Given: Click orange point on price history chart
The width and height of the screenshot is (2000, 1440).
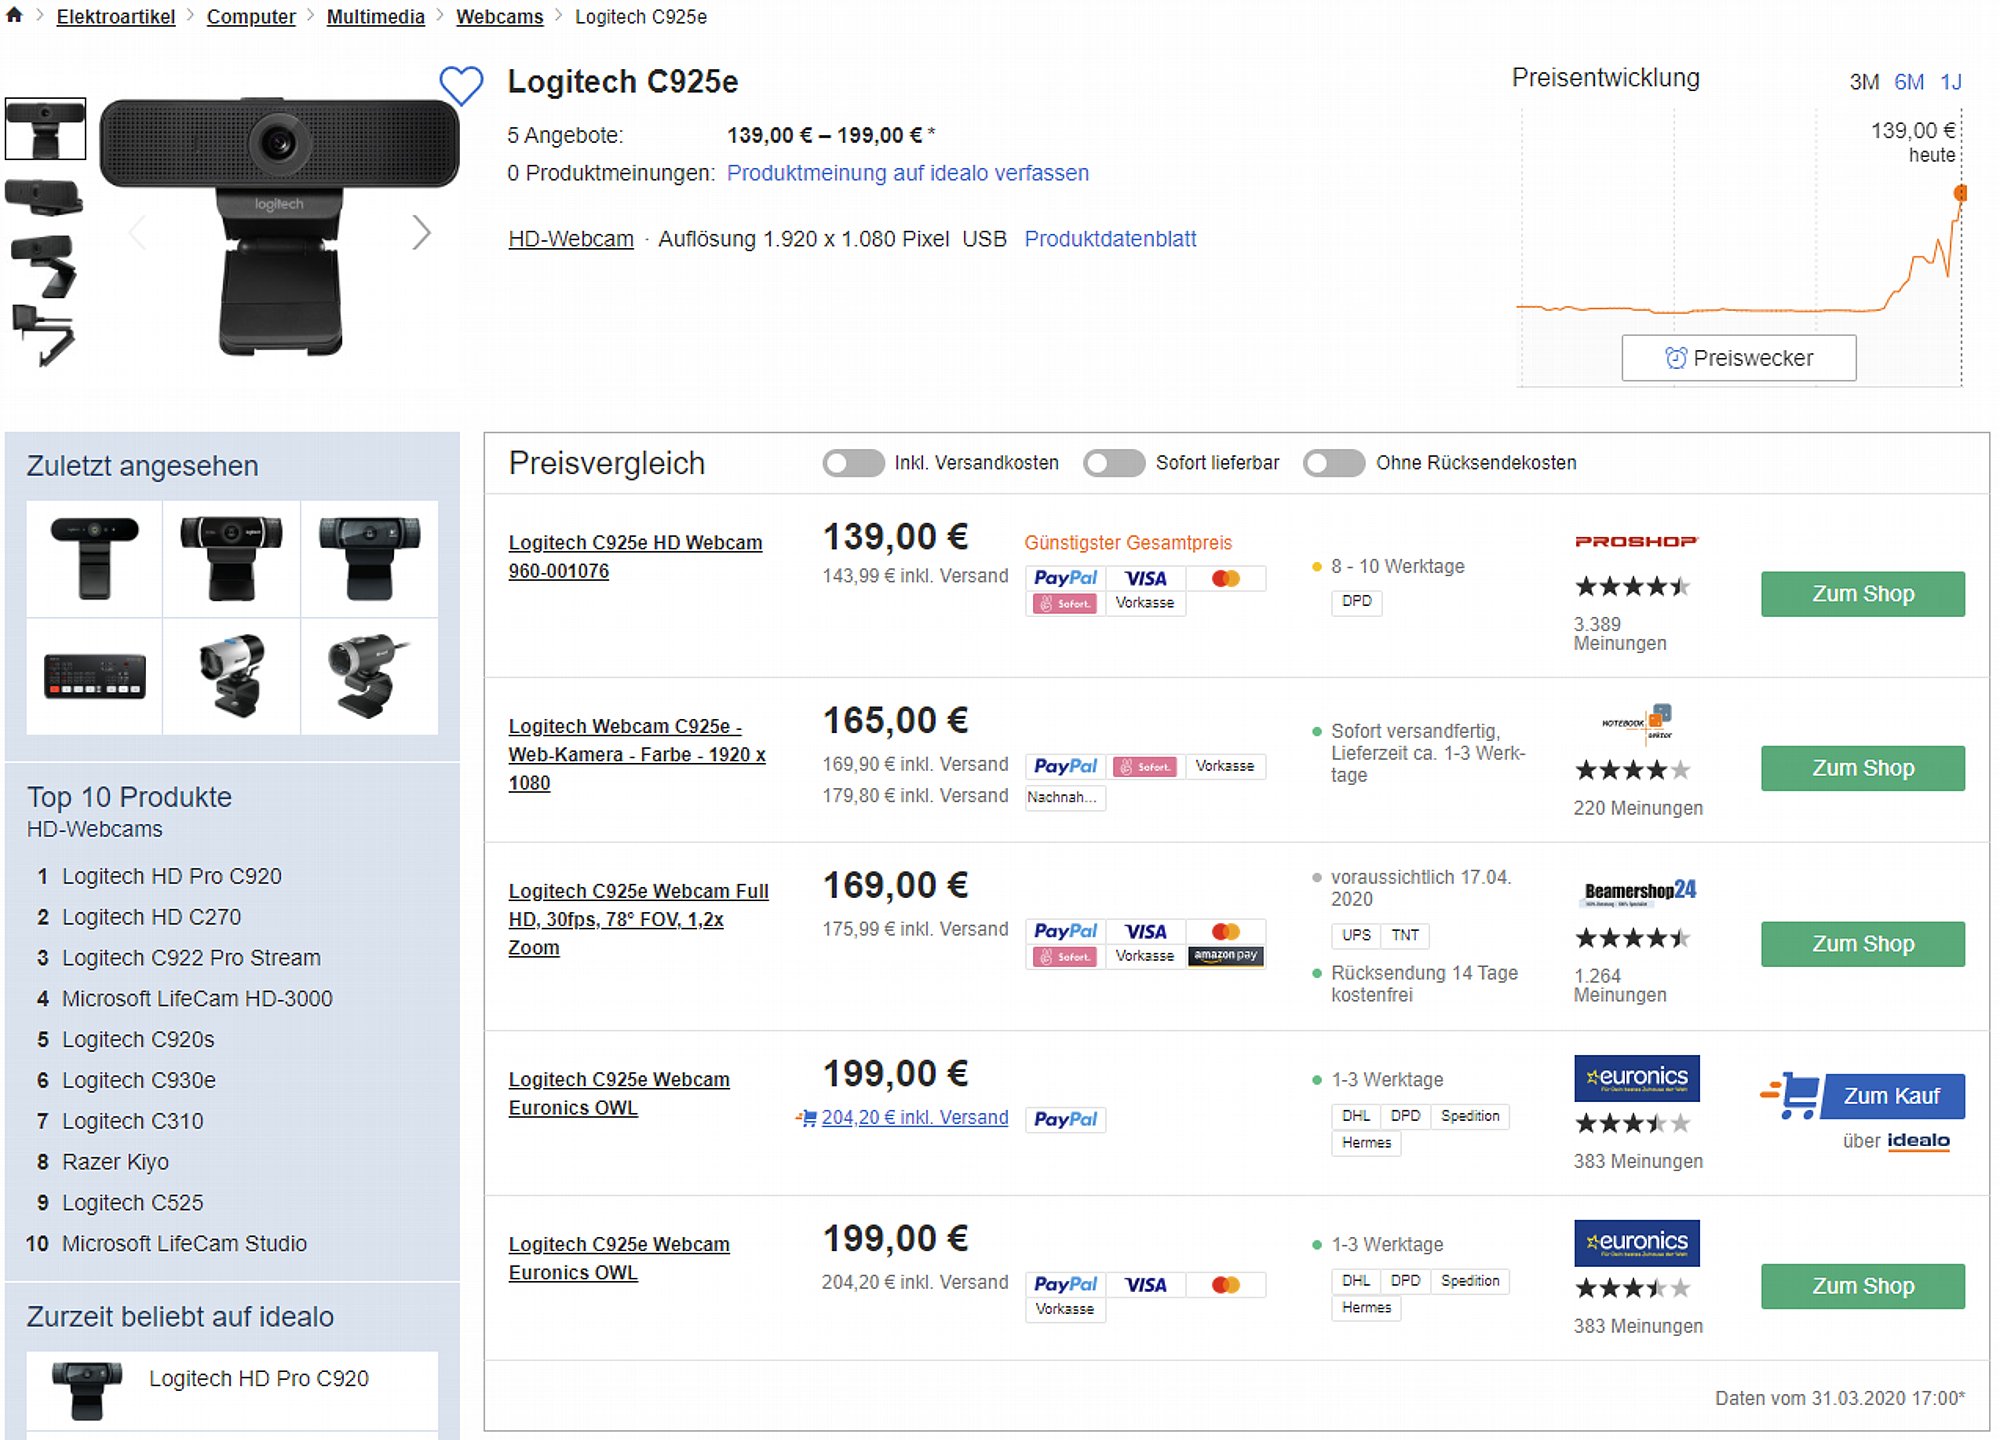Looking at the screenshot, I should 1960,193.
